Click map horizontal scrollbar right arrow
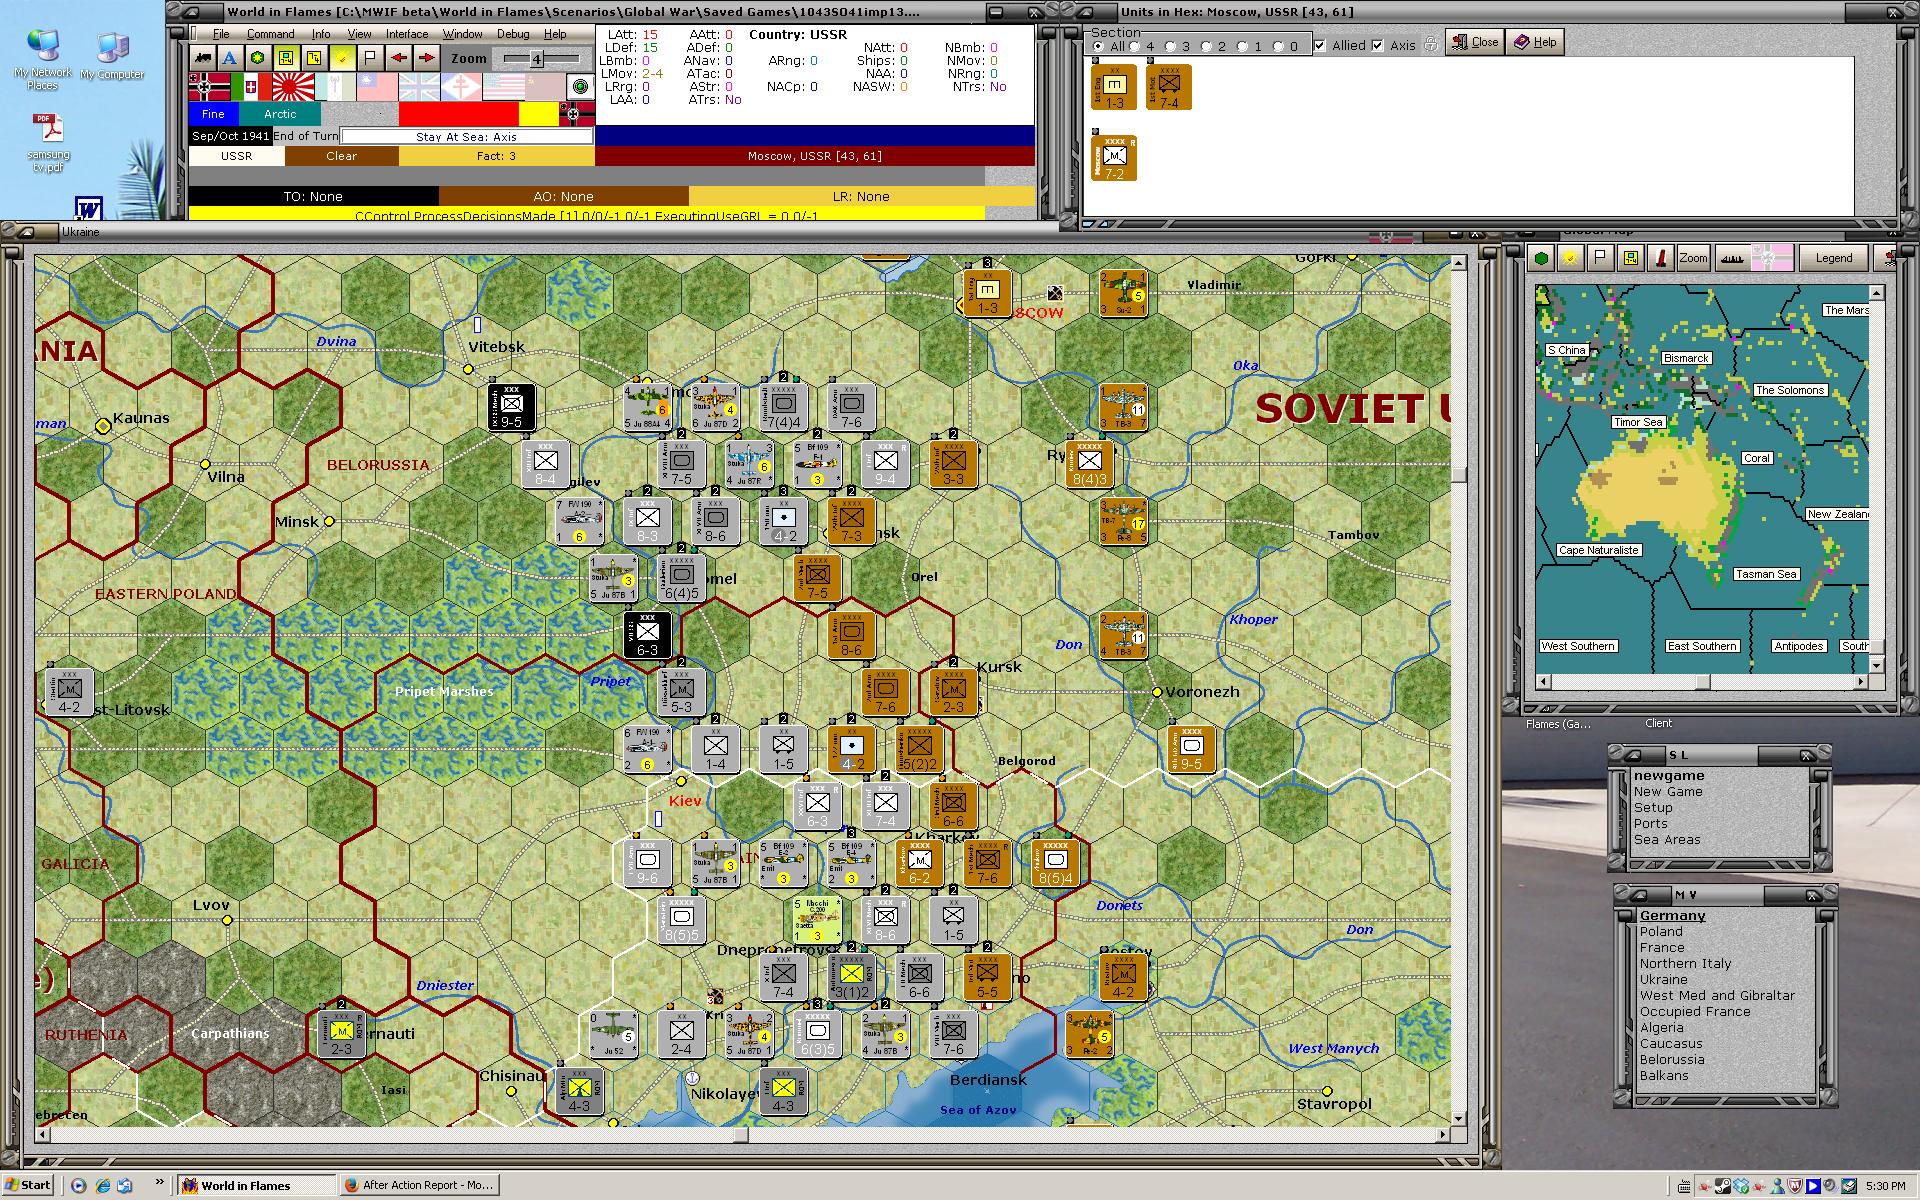 click(1443, 1135)
